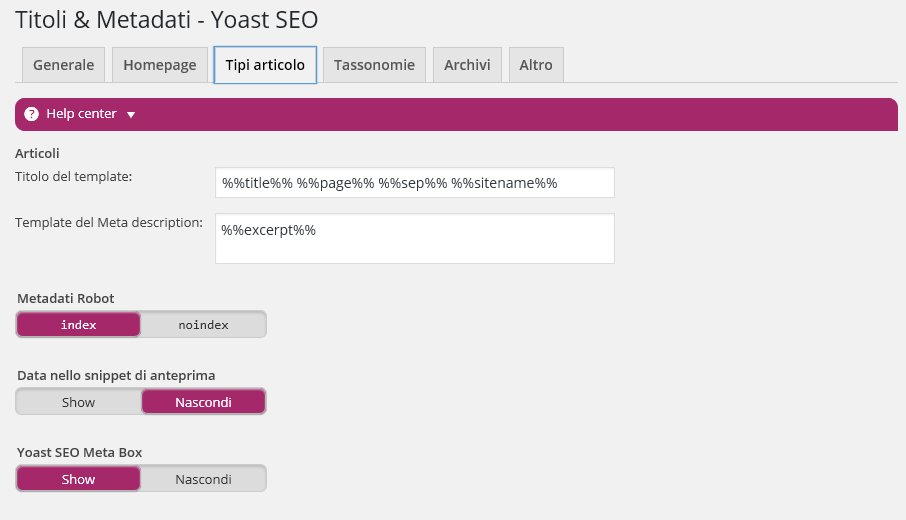Image resolution: width=906 pixels, height=520 pixels.
Task: Click the Metadati Robot heading
Action: point(65,298)
